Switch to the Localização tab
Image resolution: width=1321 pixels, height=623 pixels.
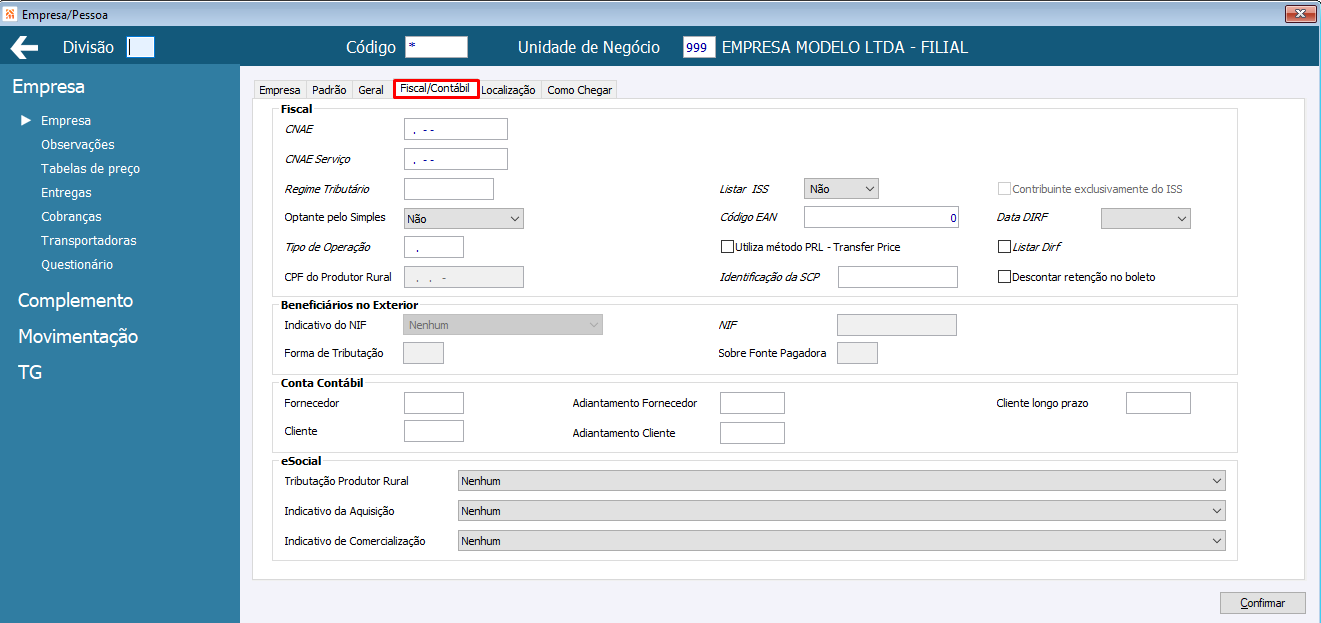click(x=508, y=90)
